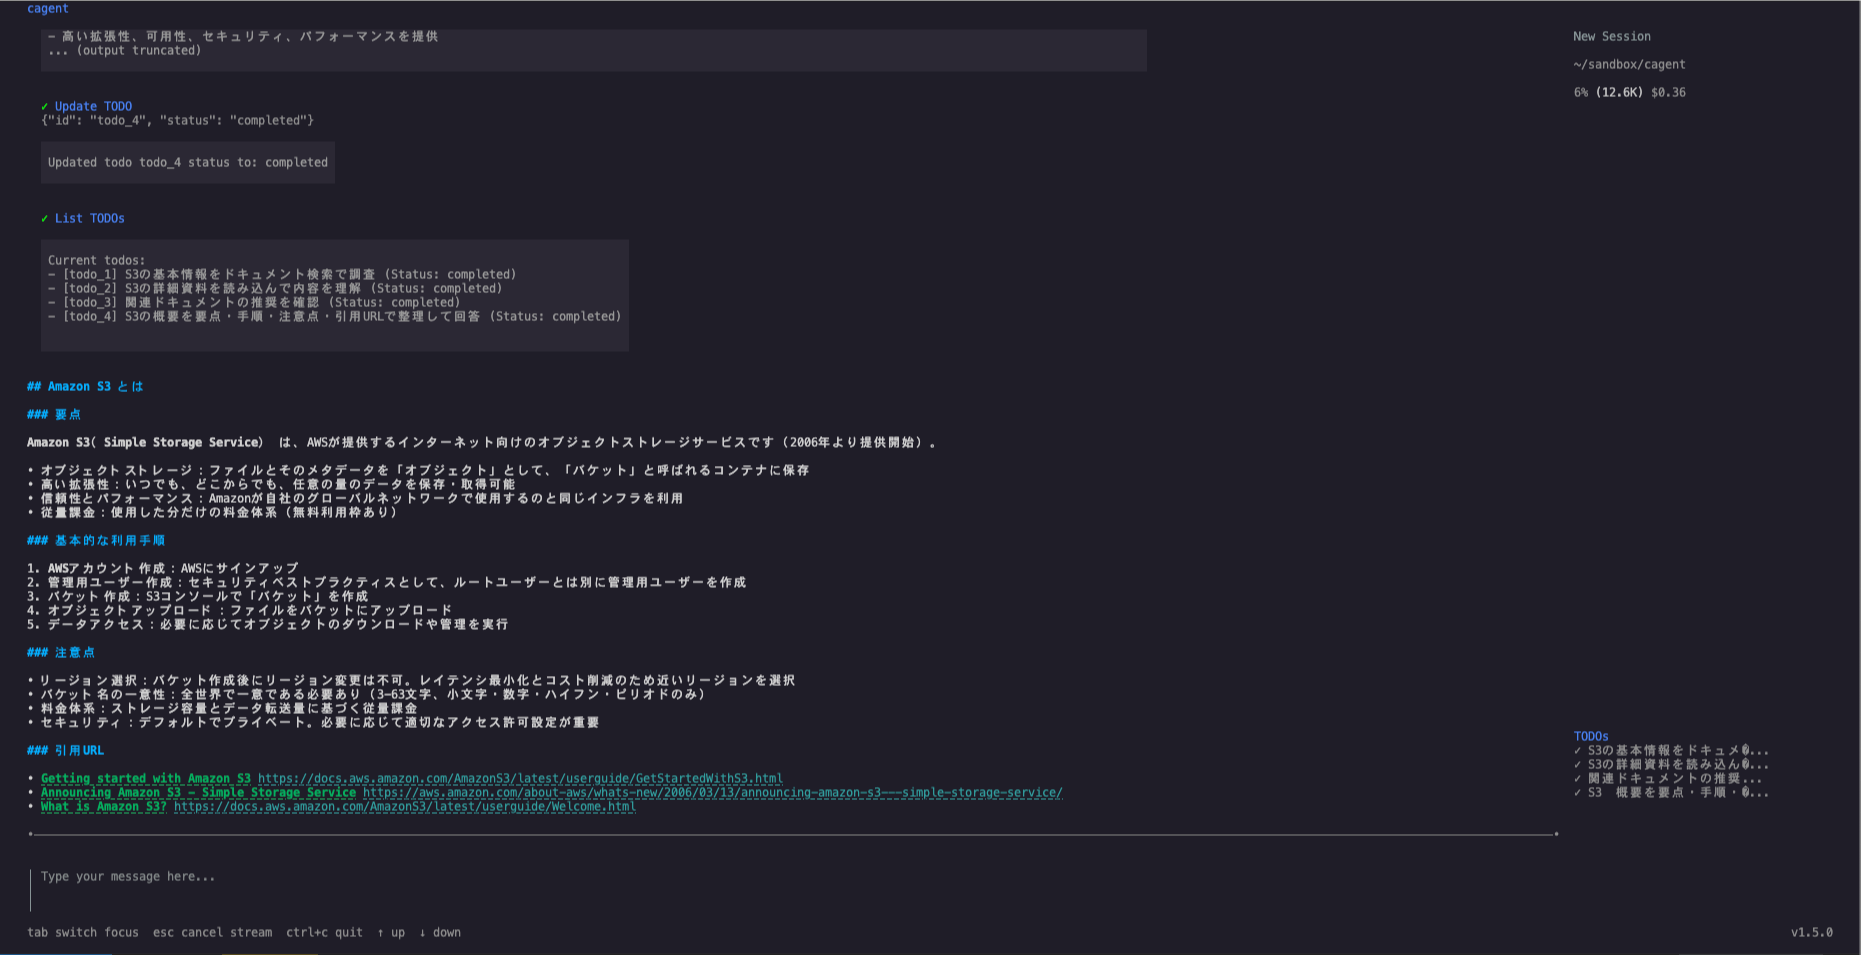Open the aws.amazon.com whats-new 2006 announcement URL
Image resolution: width=1861 pixels, height=955 pixels.
712,792
